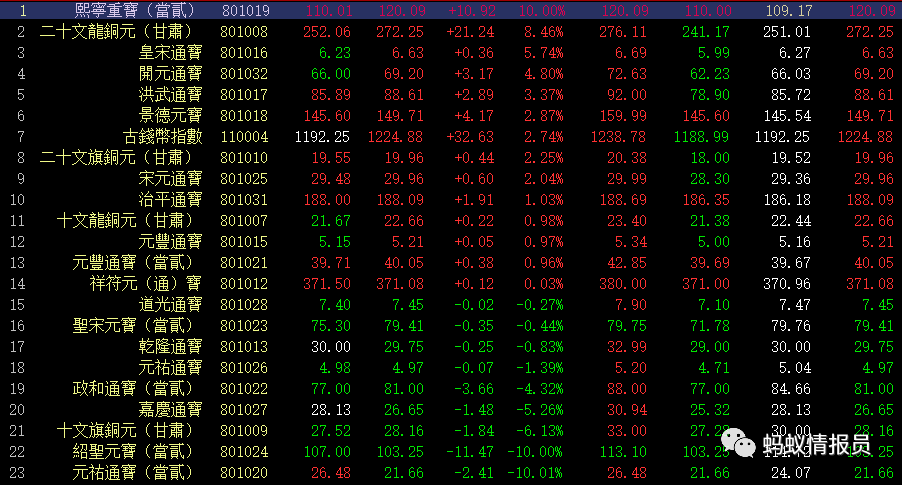
Task: Select the 嘉慶通寶 row name
Action: coord(170,410)
